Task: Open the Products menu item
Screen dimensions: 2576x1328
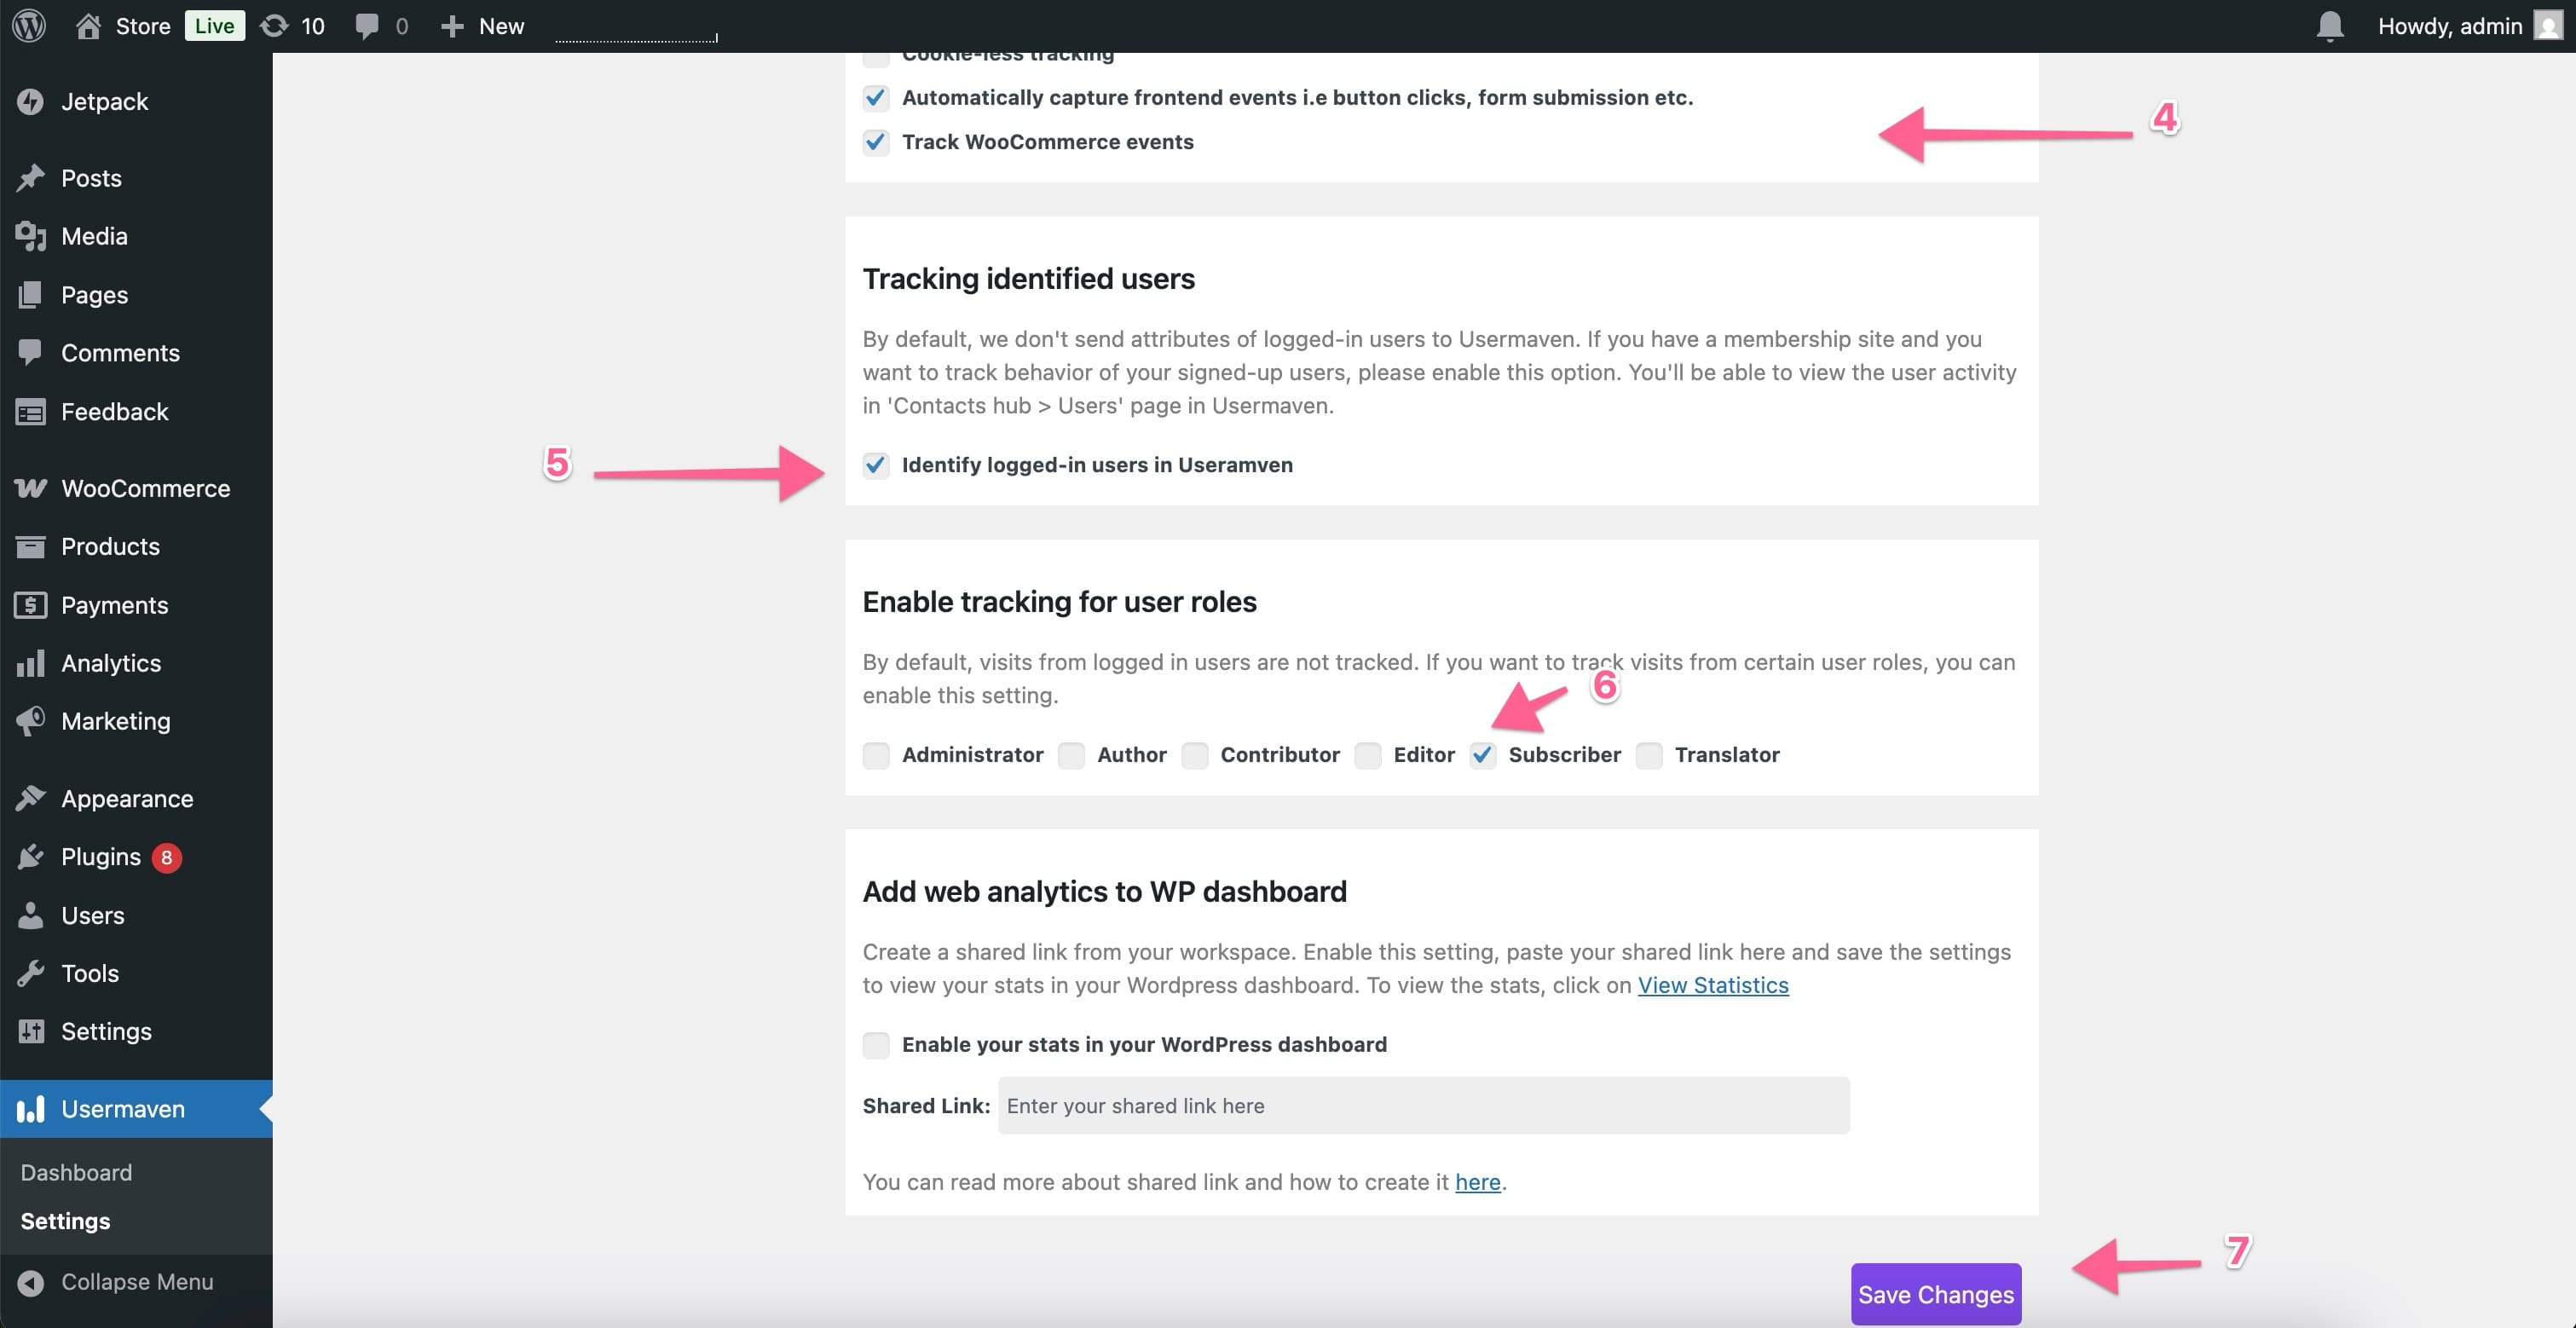Action: [x=110, y=546]
